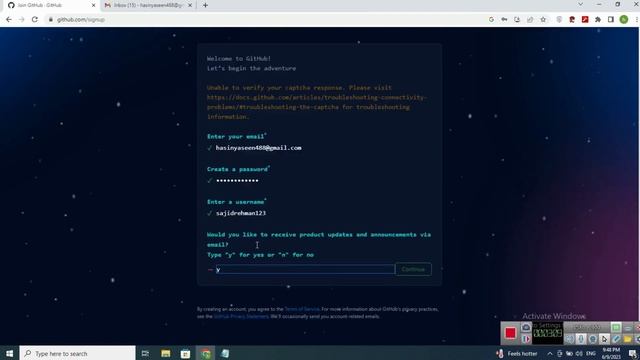Click the share page icon
The image size is (640, 360).
pos(530,19)
